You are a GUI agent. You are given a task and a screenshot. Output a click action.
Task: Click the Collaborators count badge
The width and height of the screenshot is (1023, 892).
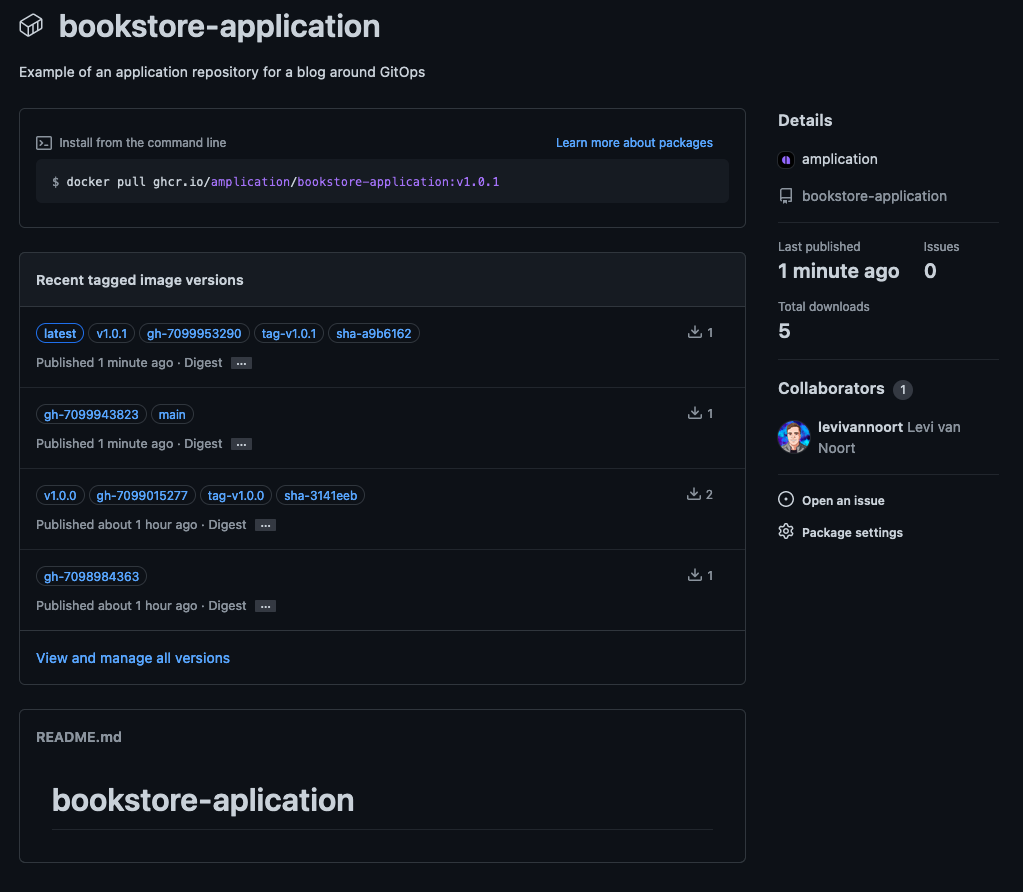pyautogui.click(x=903, y=390)
